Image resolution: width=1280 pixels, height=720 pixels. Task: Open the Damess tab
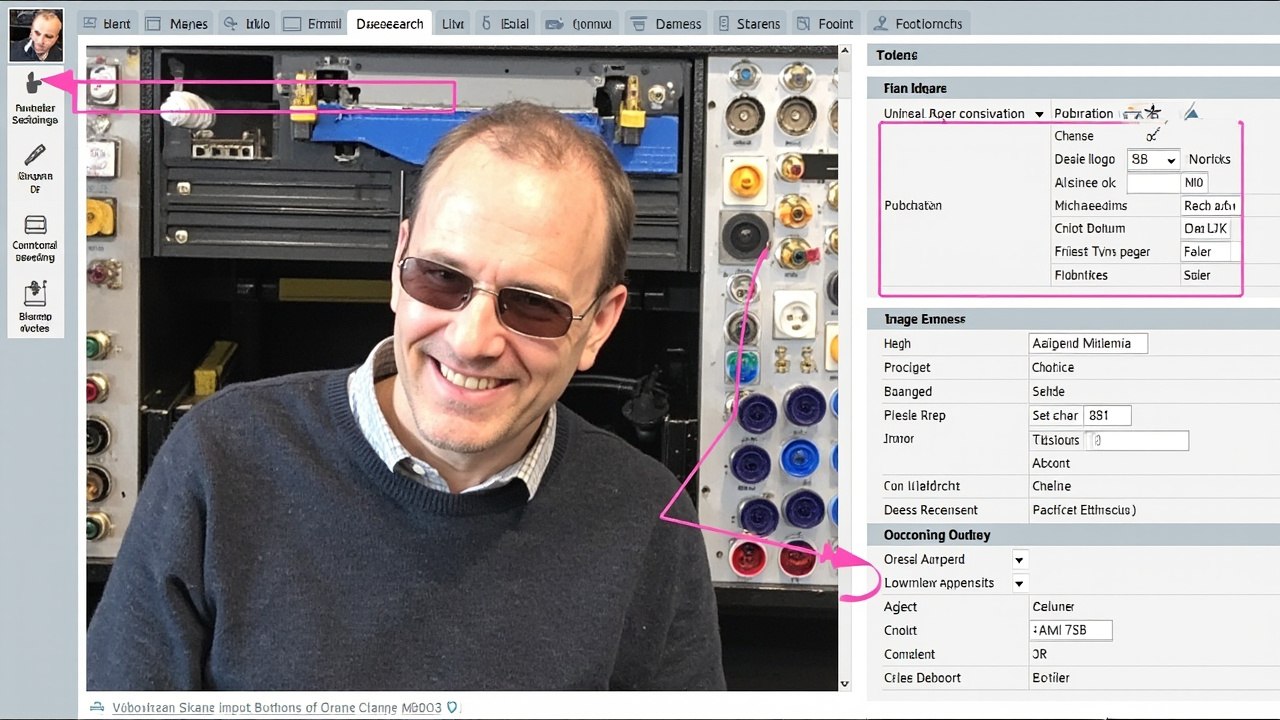tap(669, 24)
